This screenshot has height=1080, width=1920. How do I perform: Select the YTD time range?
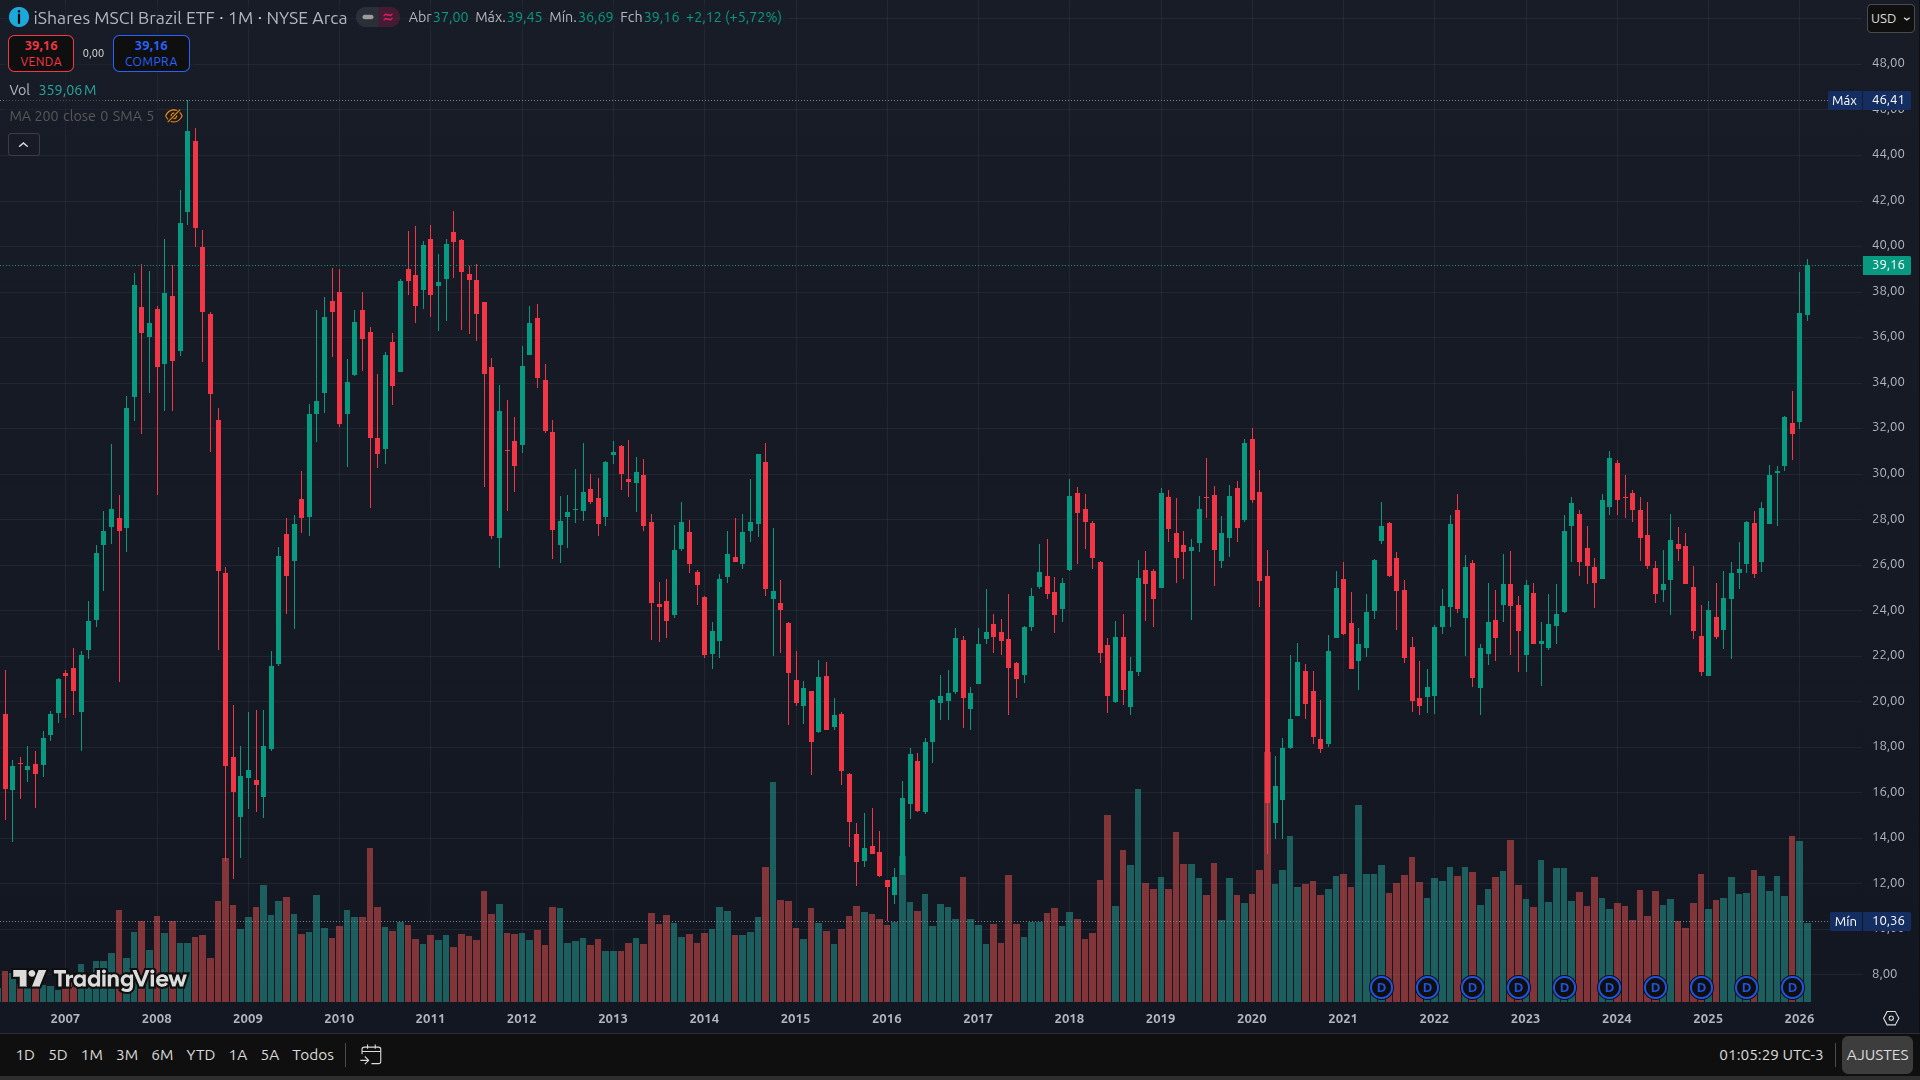[200, 1055]
